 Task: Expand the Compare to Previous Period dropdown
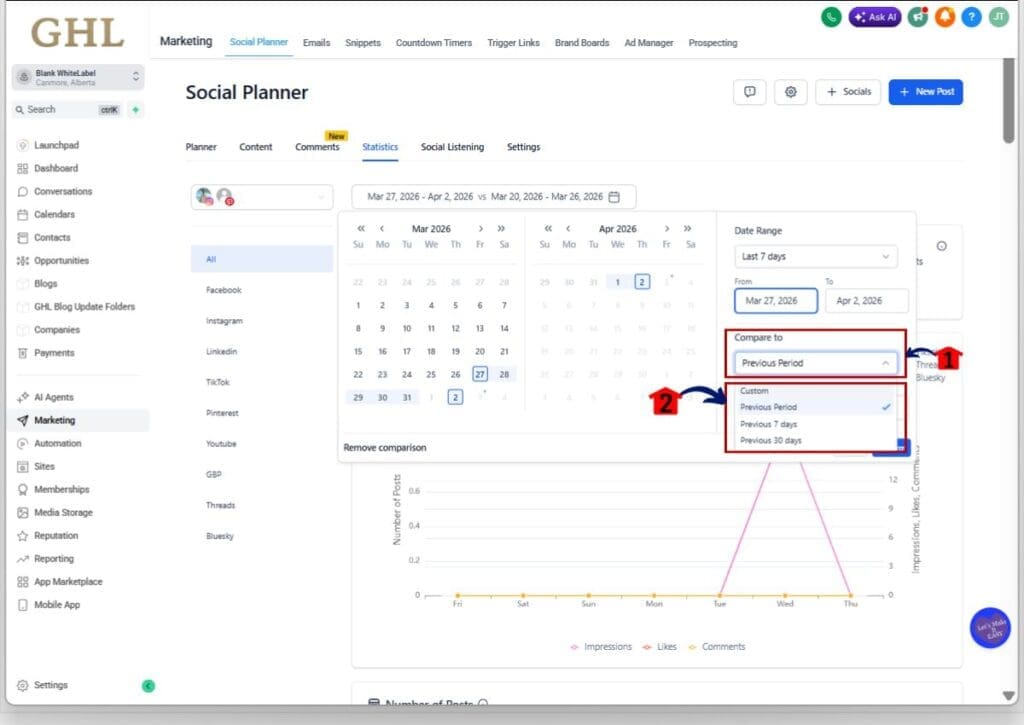[815, 363]
